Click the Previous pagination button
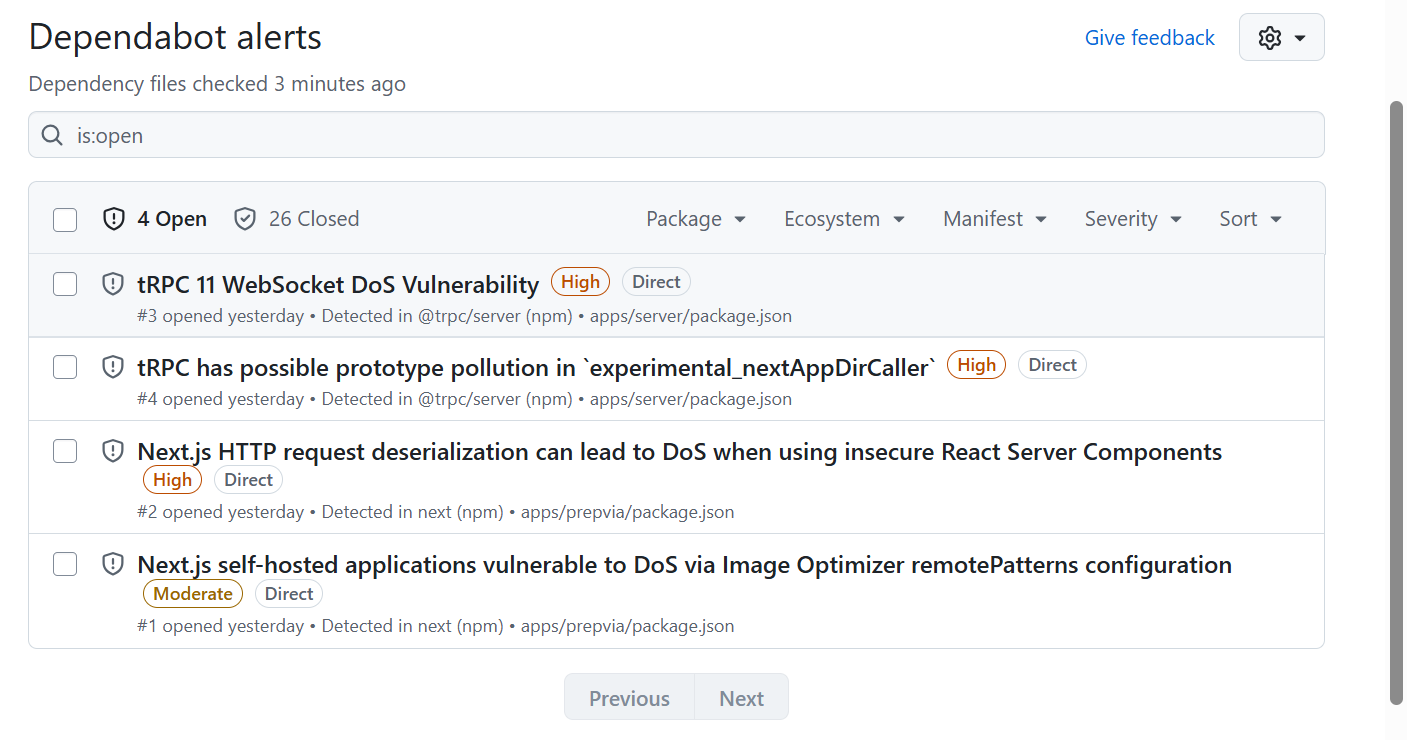The image size is (1407, 740). point(629,698)
